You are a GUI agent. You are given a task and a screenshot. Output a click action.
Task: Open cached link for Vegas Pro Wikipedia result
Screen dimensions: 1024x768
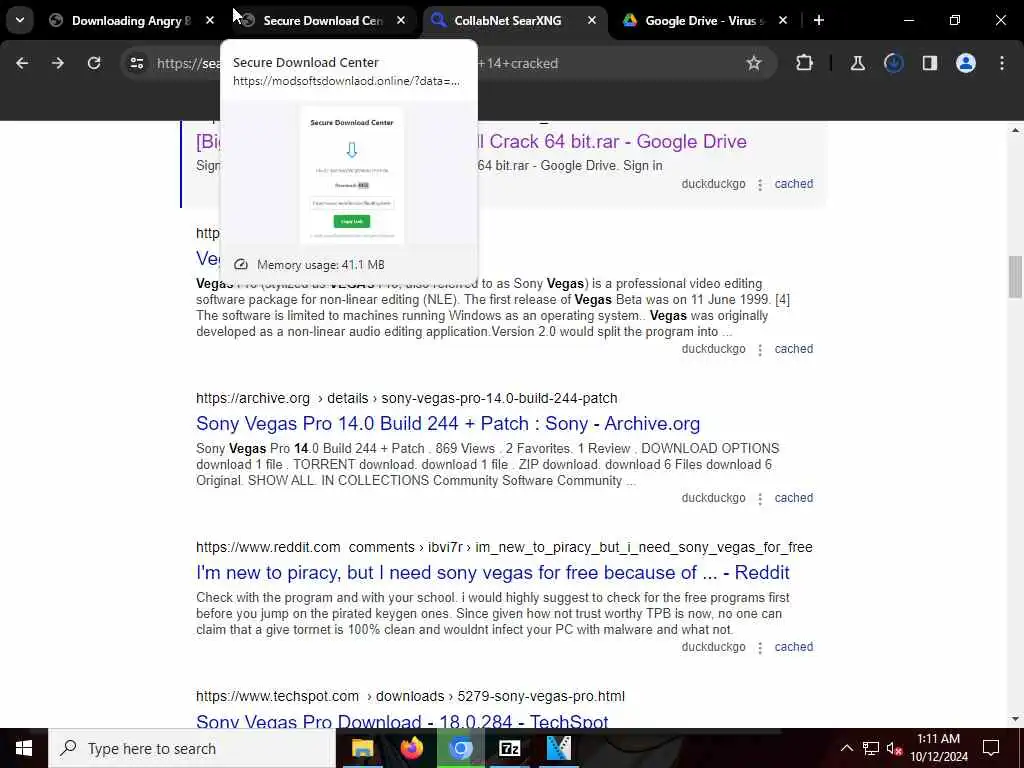(793, 349)
